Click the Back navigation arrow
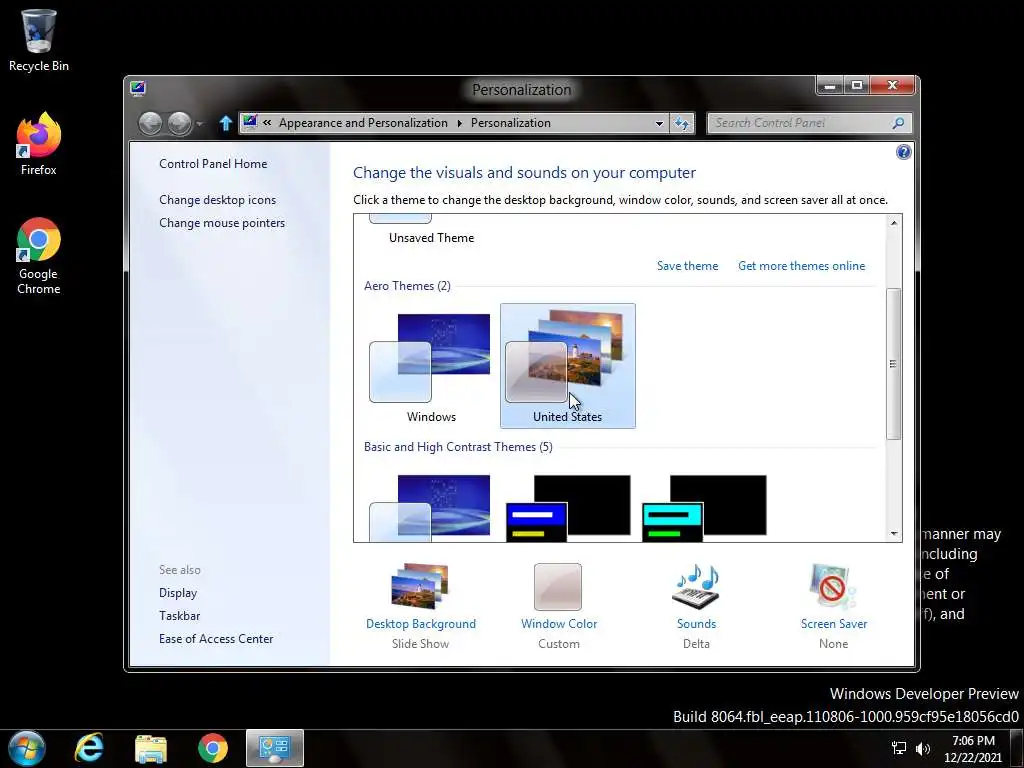This screenshot has width=1024, height=768. [x=150, y=123]
